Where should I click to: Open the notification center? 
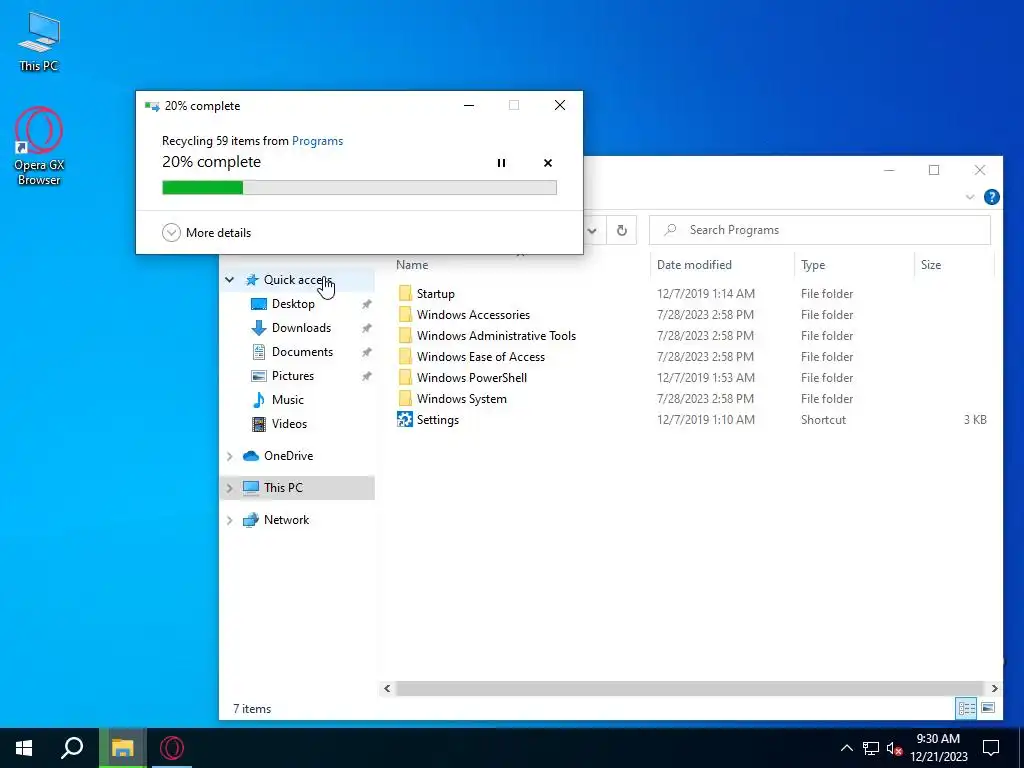pyautogui.click(x=991, y=748)
